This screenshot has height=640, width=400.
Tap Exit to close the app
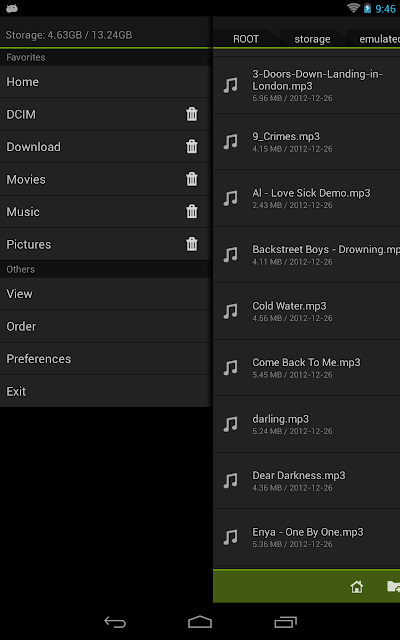[105, 391]
